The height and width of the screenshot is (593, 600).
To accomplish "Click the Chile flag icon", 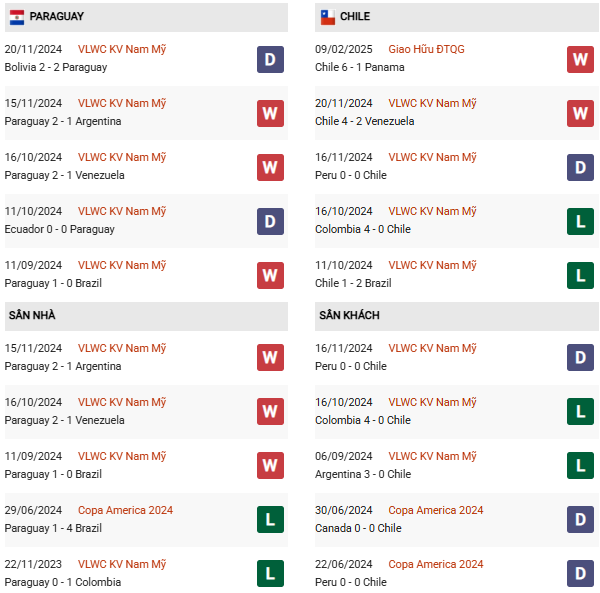I will click(x=328, y=17).
